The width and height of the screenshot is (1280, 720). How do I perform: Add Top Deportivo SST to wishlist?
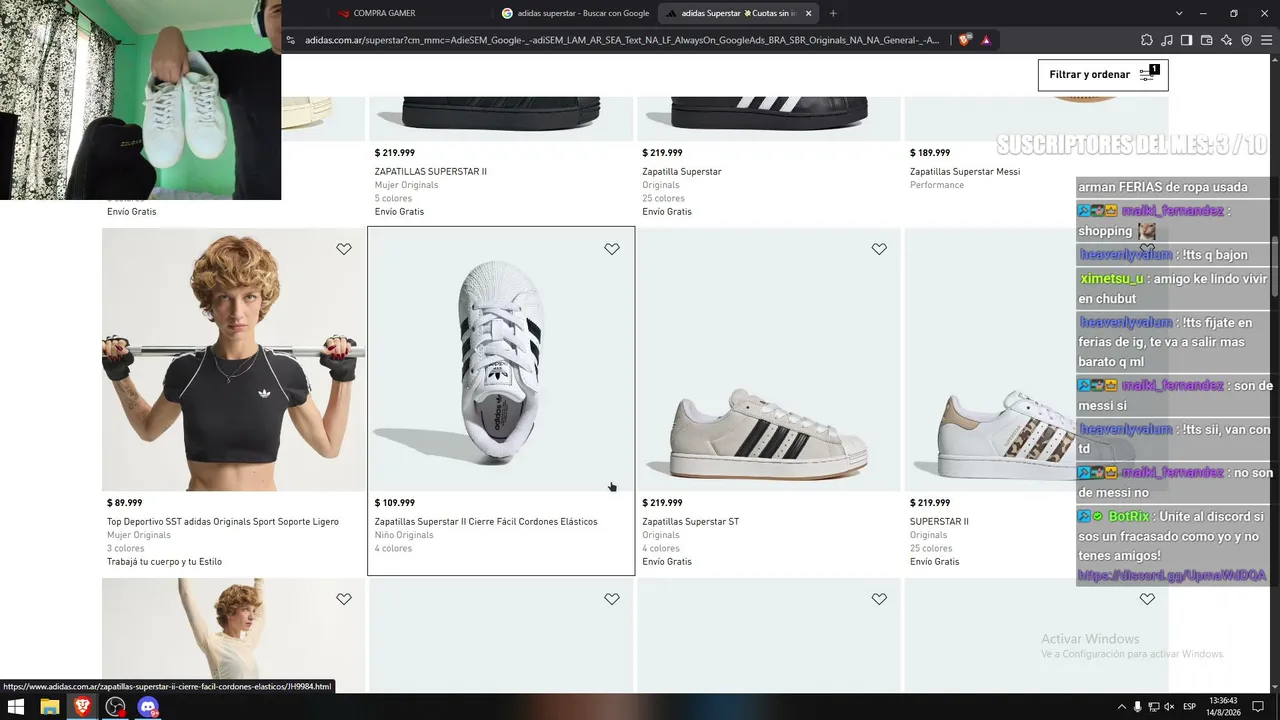coord(344,249)
